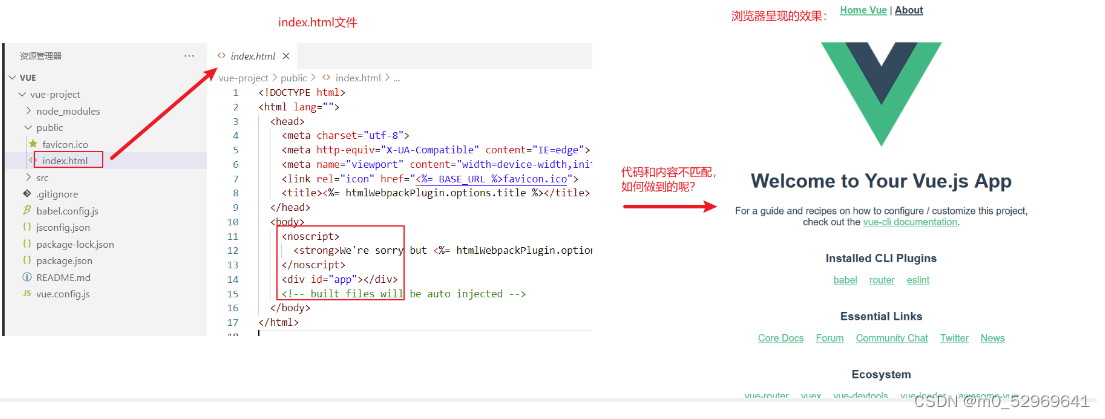This screenshot has width=1105, height=419.
Task: Expand the node_modules folder
Action: click(x=28, y=111)
